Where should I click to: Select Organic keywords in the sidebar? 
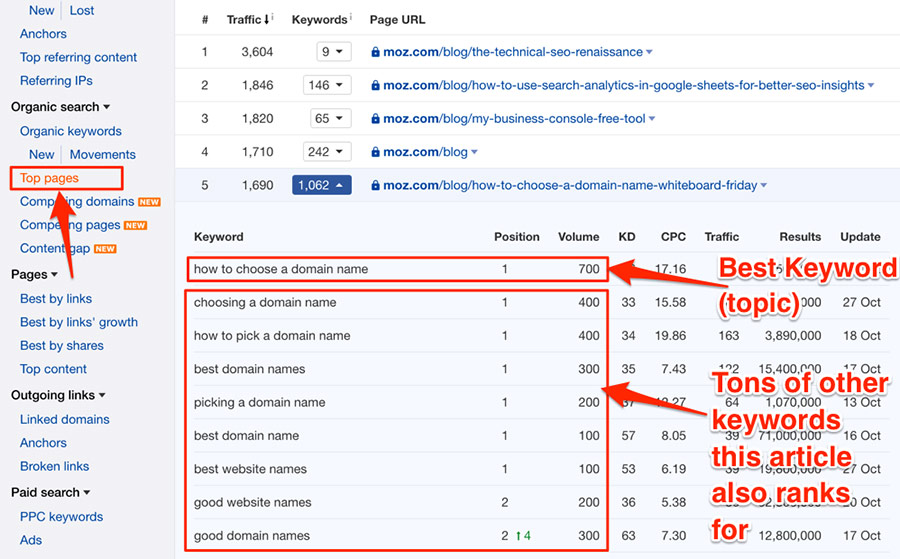pos(70,131)
